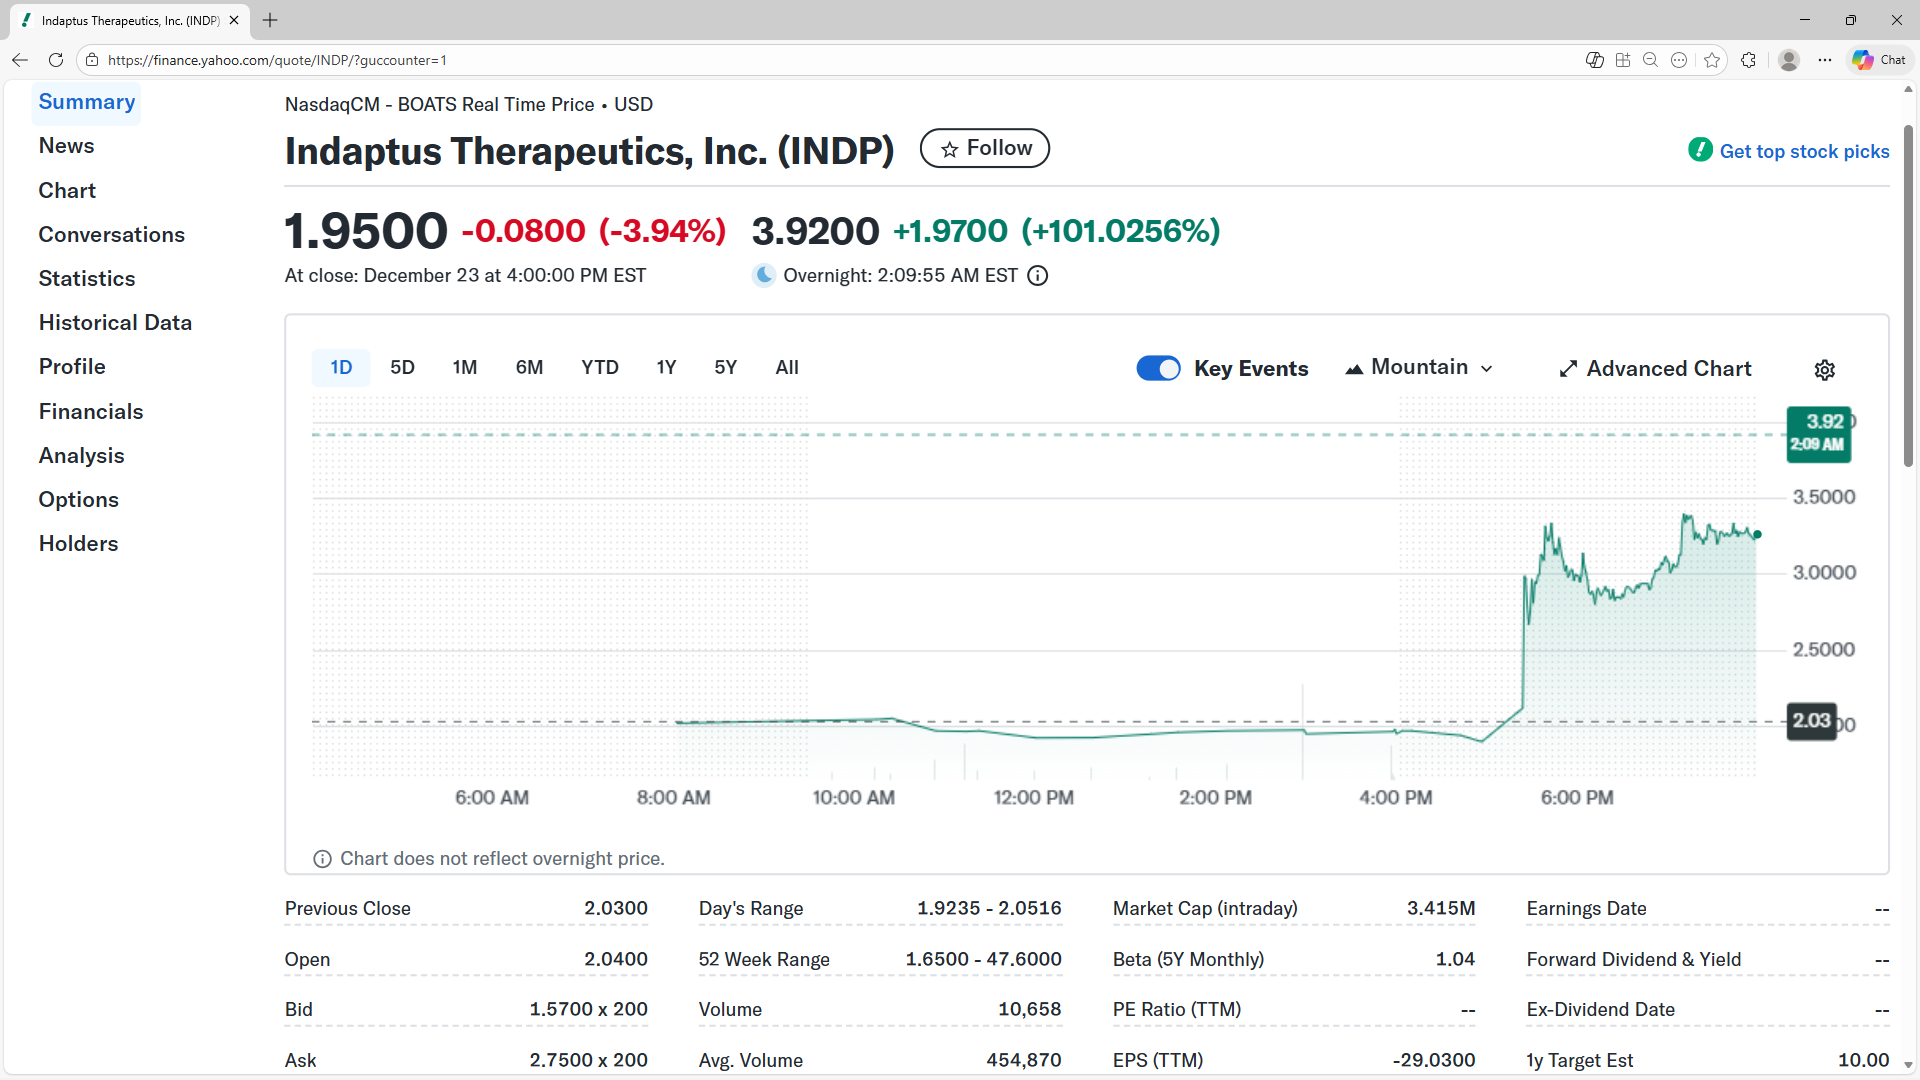
Task: Open the Advanced Chart view
Action: [1654, 368]
